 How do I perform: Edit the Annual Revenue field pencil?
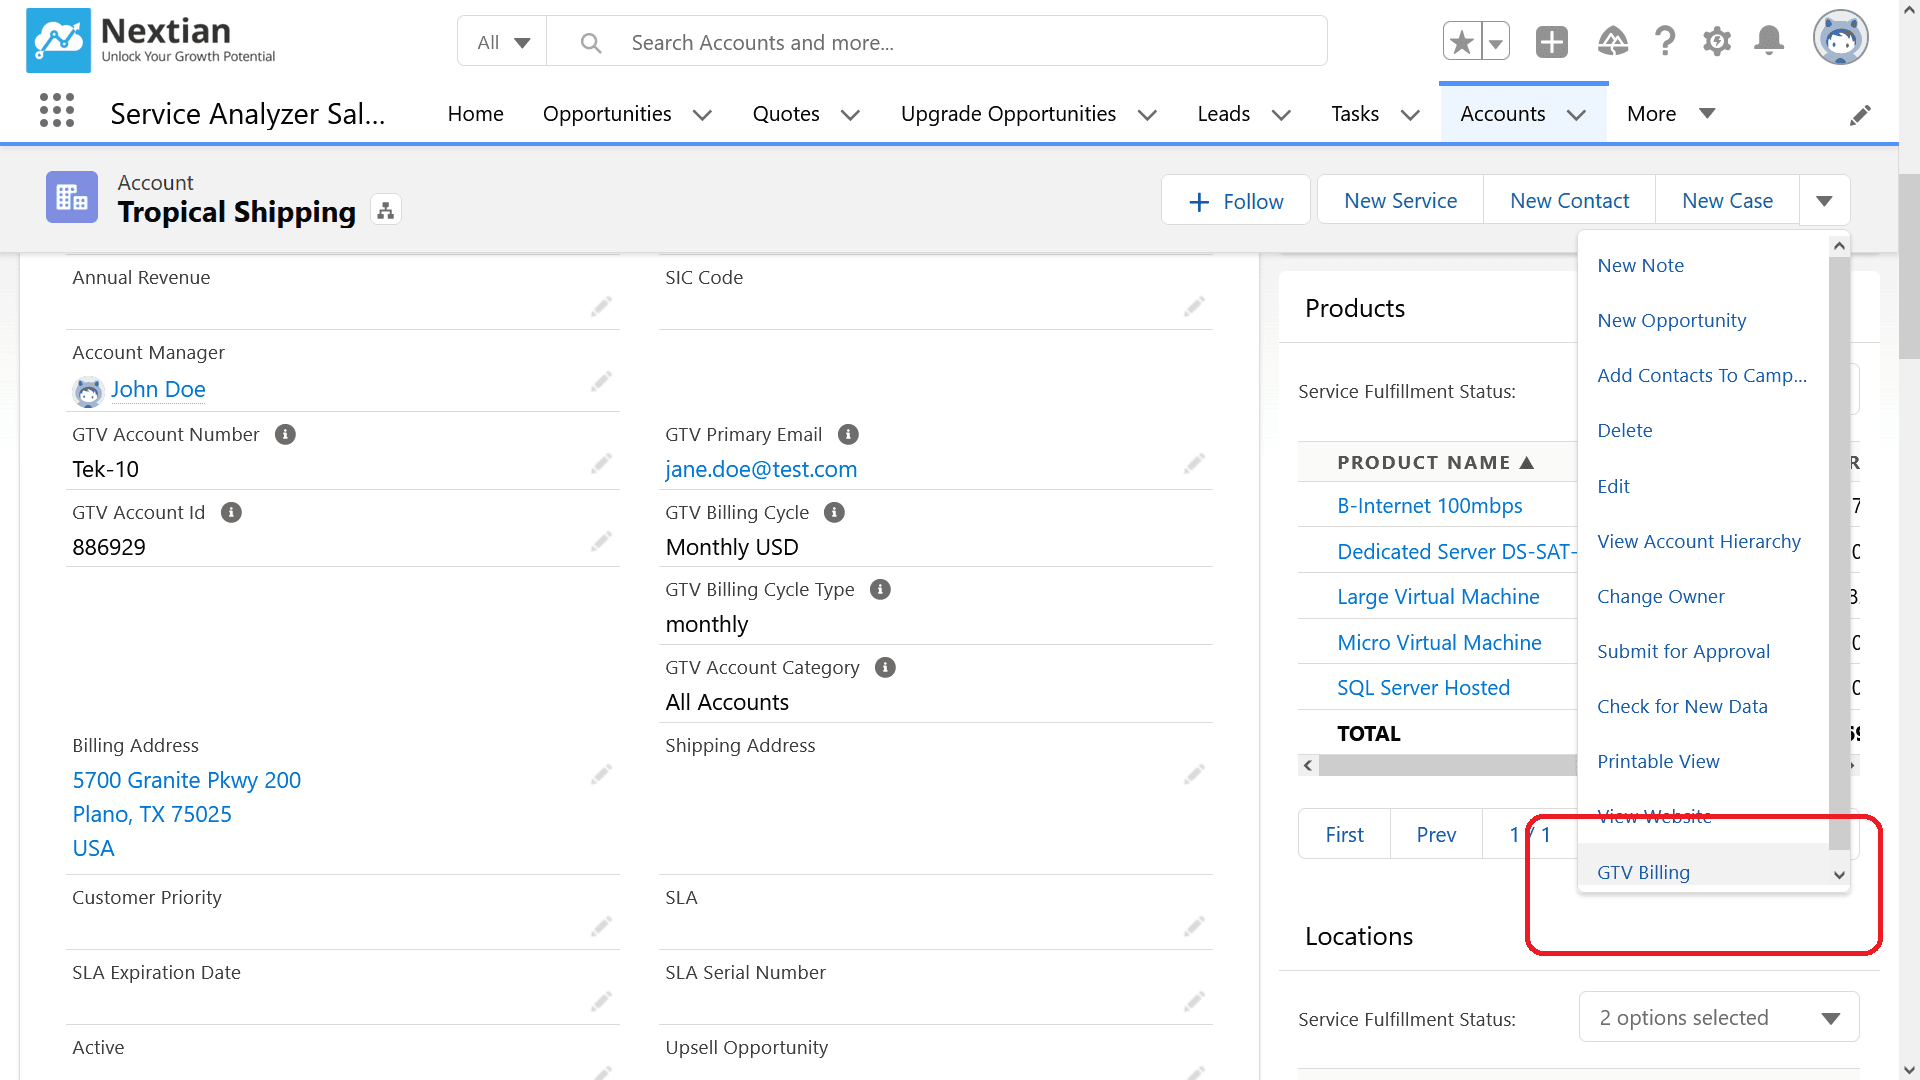tap(601, 306)
